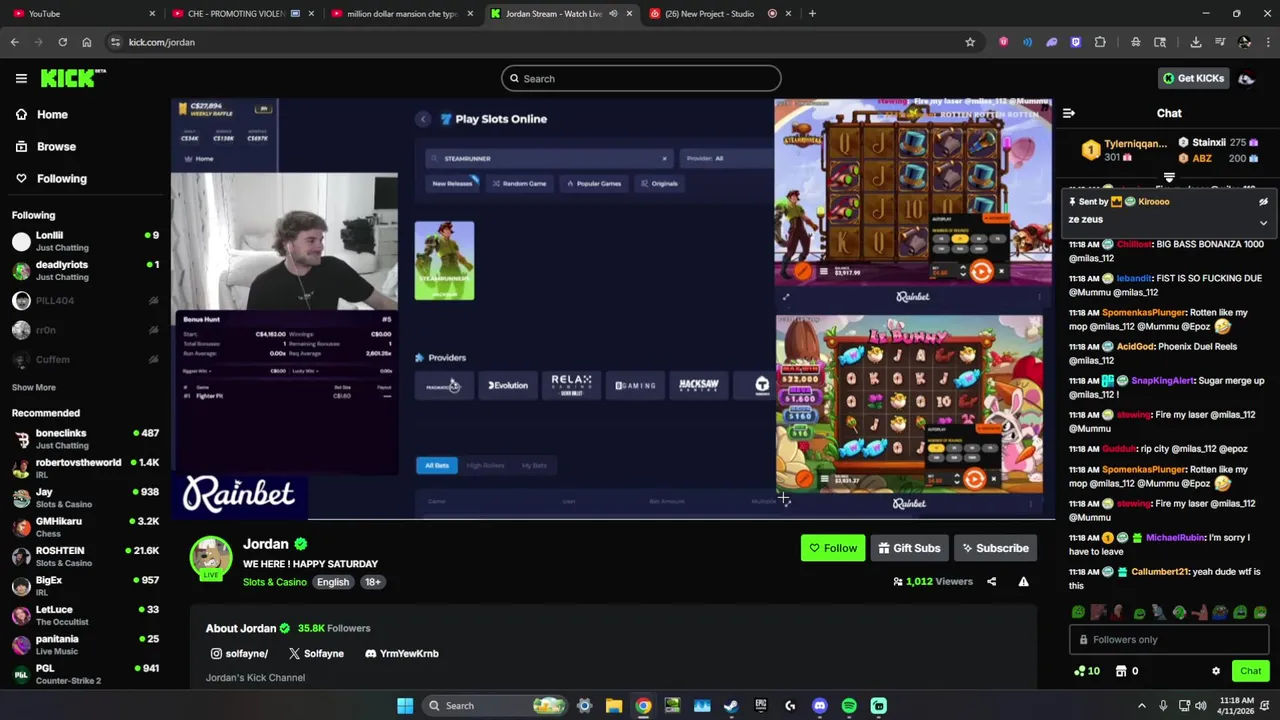Open Steam from the taskbar
This screenshot has width=1280, height=720.
coord(731,706)
